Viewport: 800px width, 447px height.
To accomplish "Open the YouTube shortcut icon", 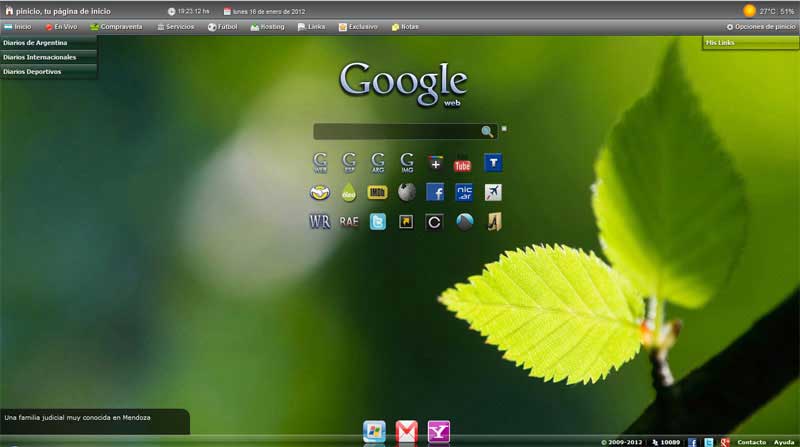I will point(463,163).
